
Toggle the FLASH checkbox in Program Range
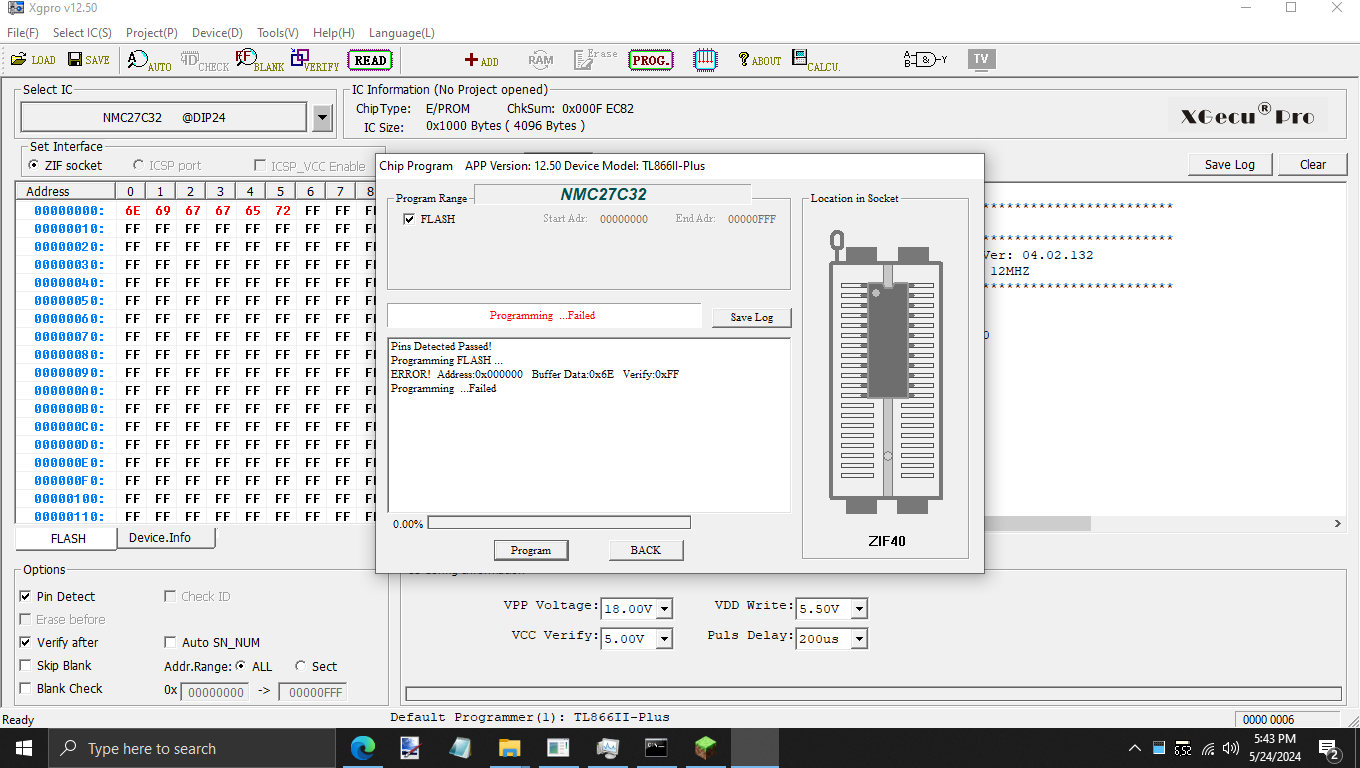tap(409, 219)
